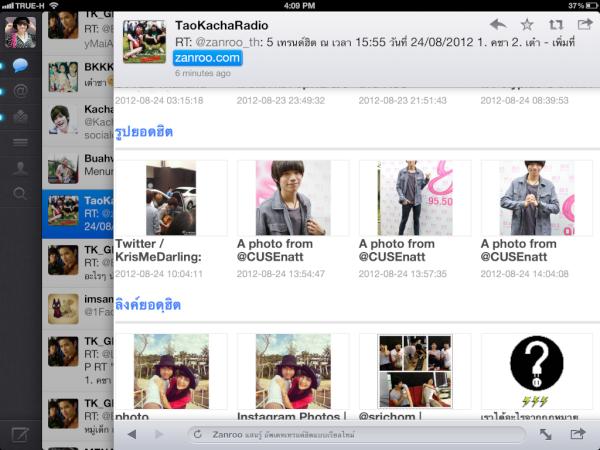Open the question mark icon thumbnail
Viewport: 600px width, 450px height.
536,370
